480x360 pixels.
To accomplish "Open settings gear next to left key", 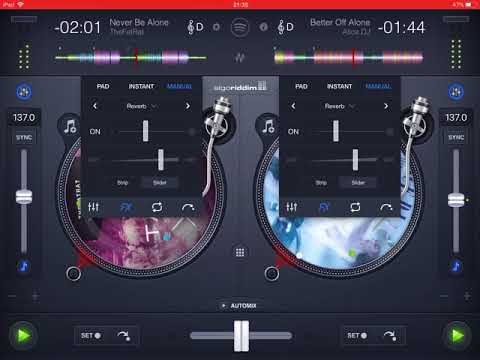I will tap(216, 27).
